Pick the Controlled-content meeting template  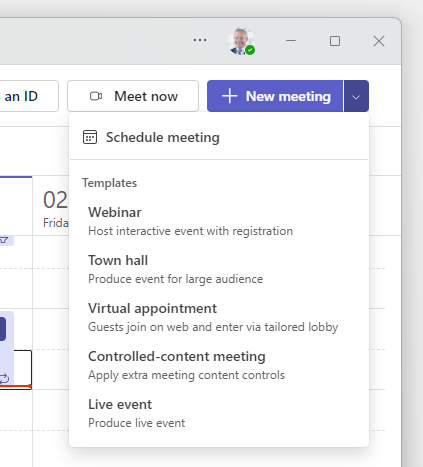pyautogui.click(x=219, y=365)
